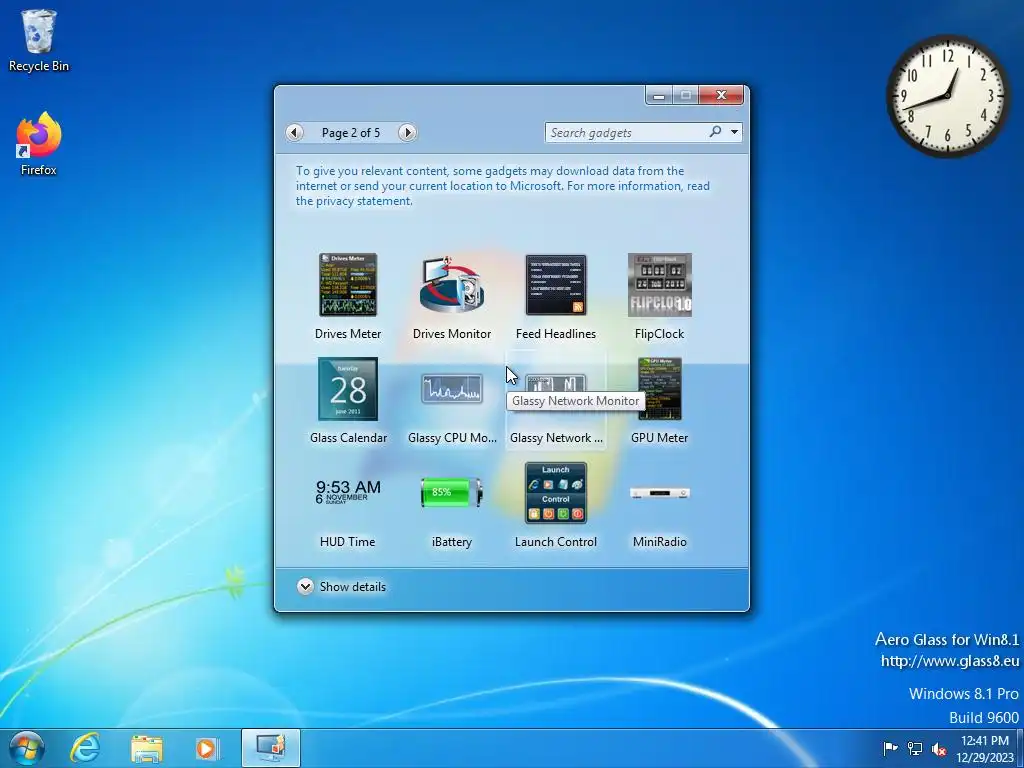Click the desktop analog clock gadget
This screenshot has width=1024, height=768.
coord(948,96)
